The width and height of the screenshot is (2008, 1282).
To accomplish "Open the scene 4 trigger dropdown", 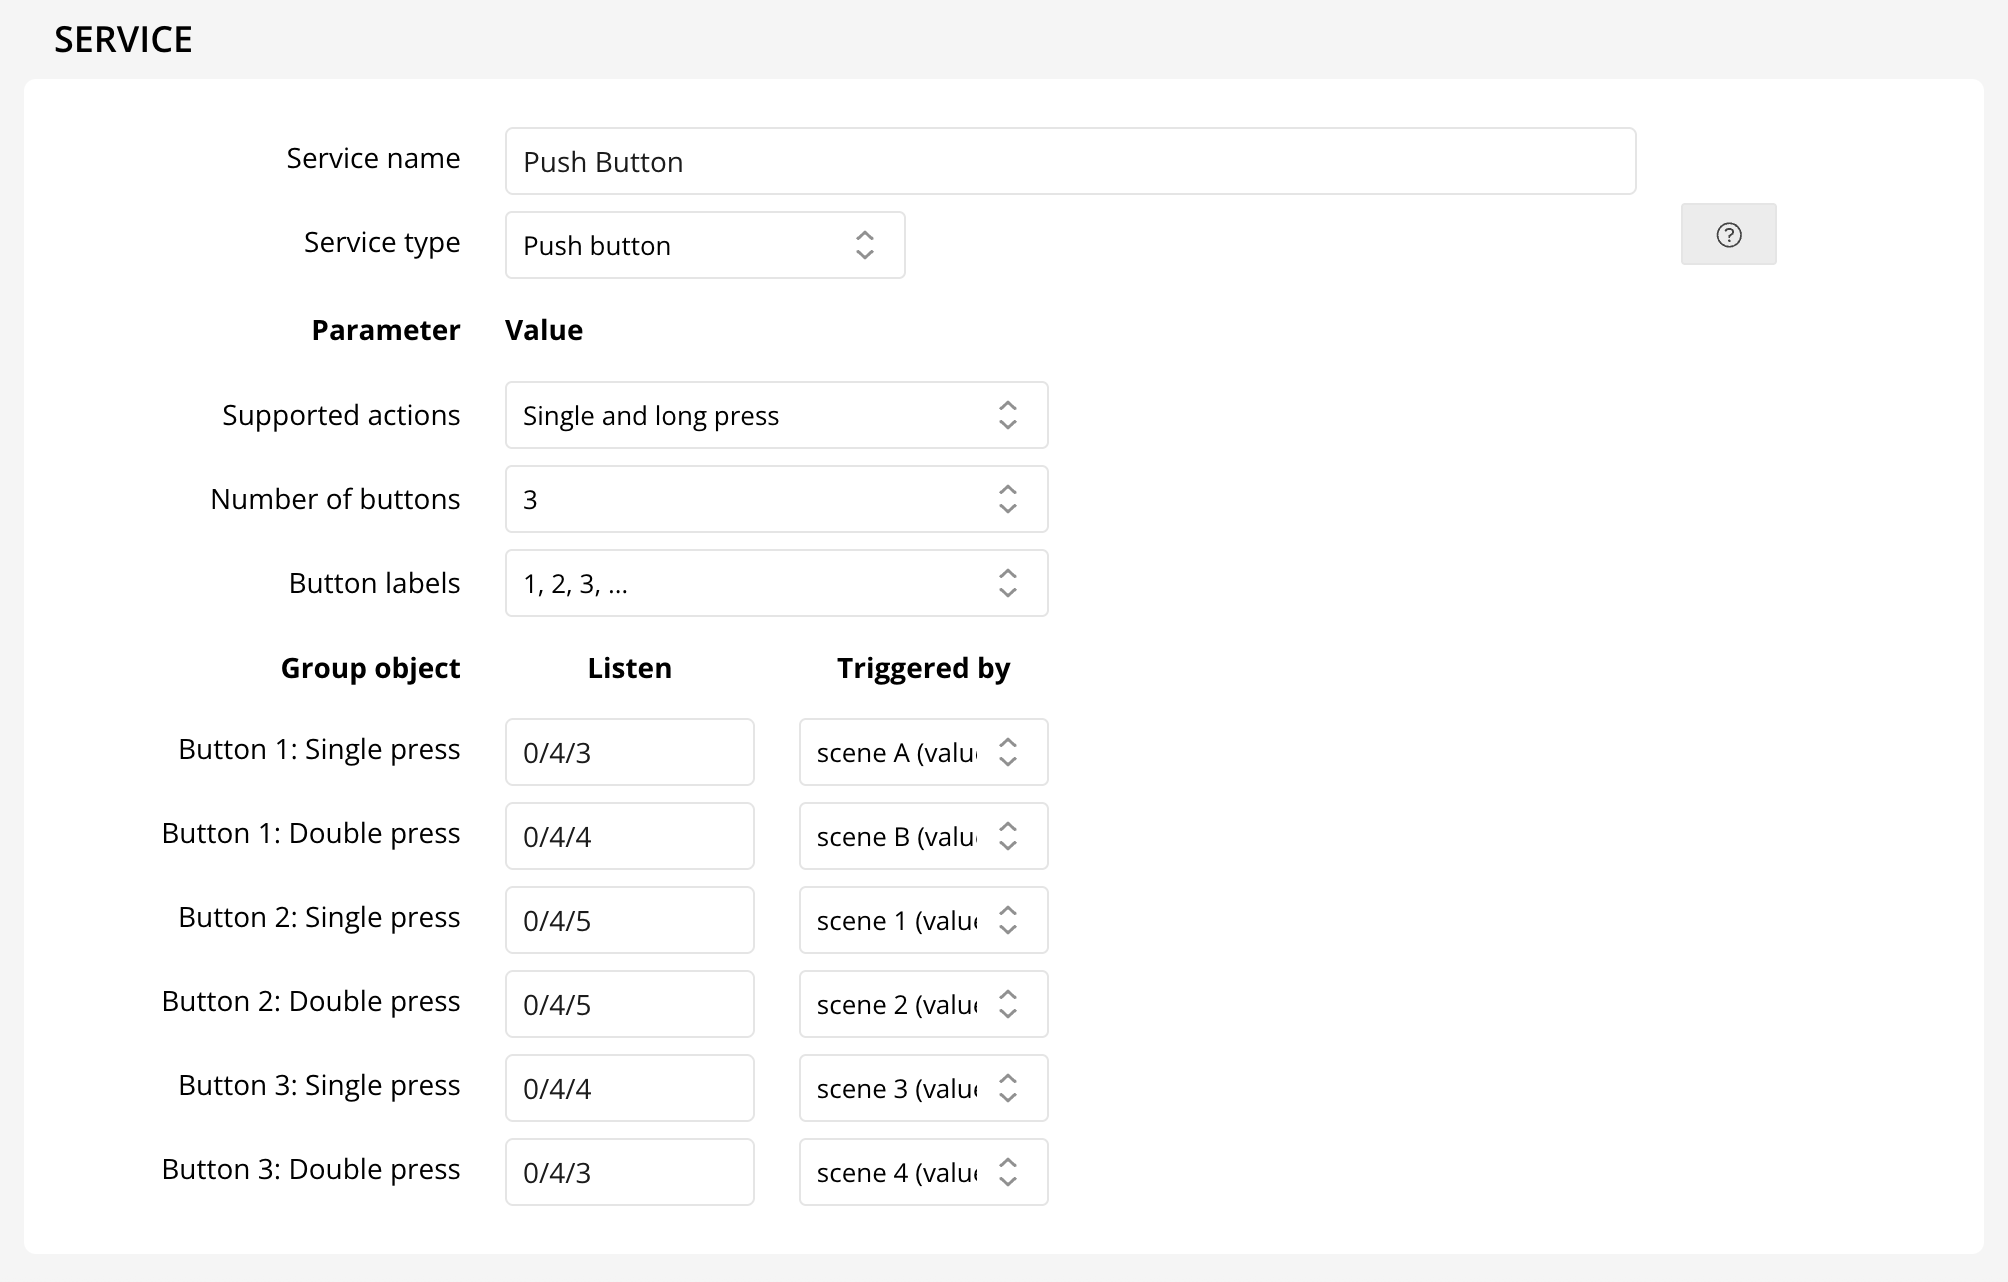I will point(922,1172).
